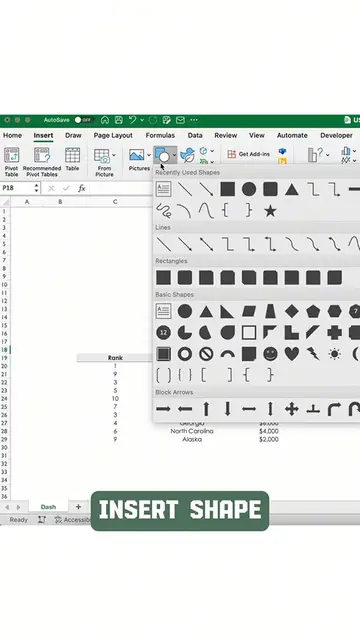Select the Up Arrow in Block Arrows
360x640 pixels.
pyautogui.click(x=206, y=409)
